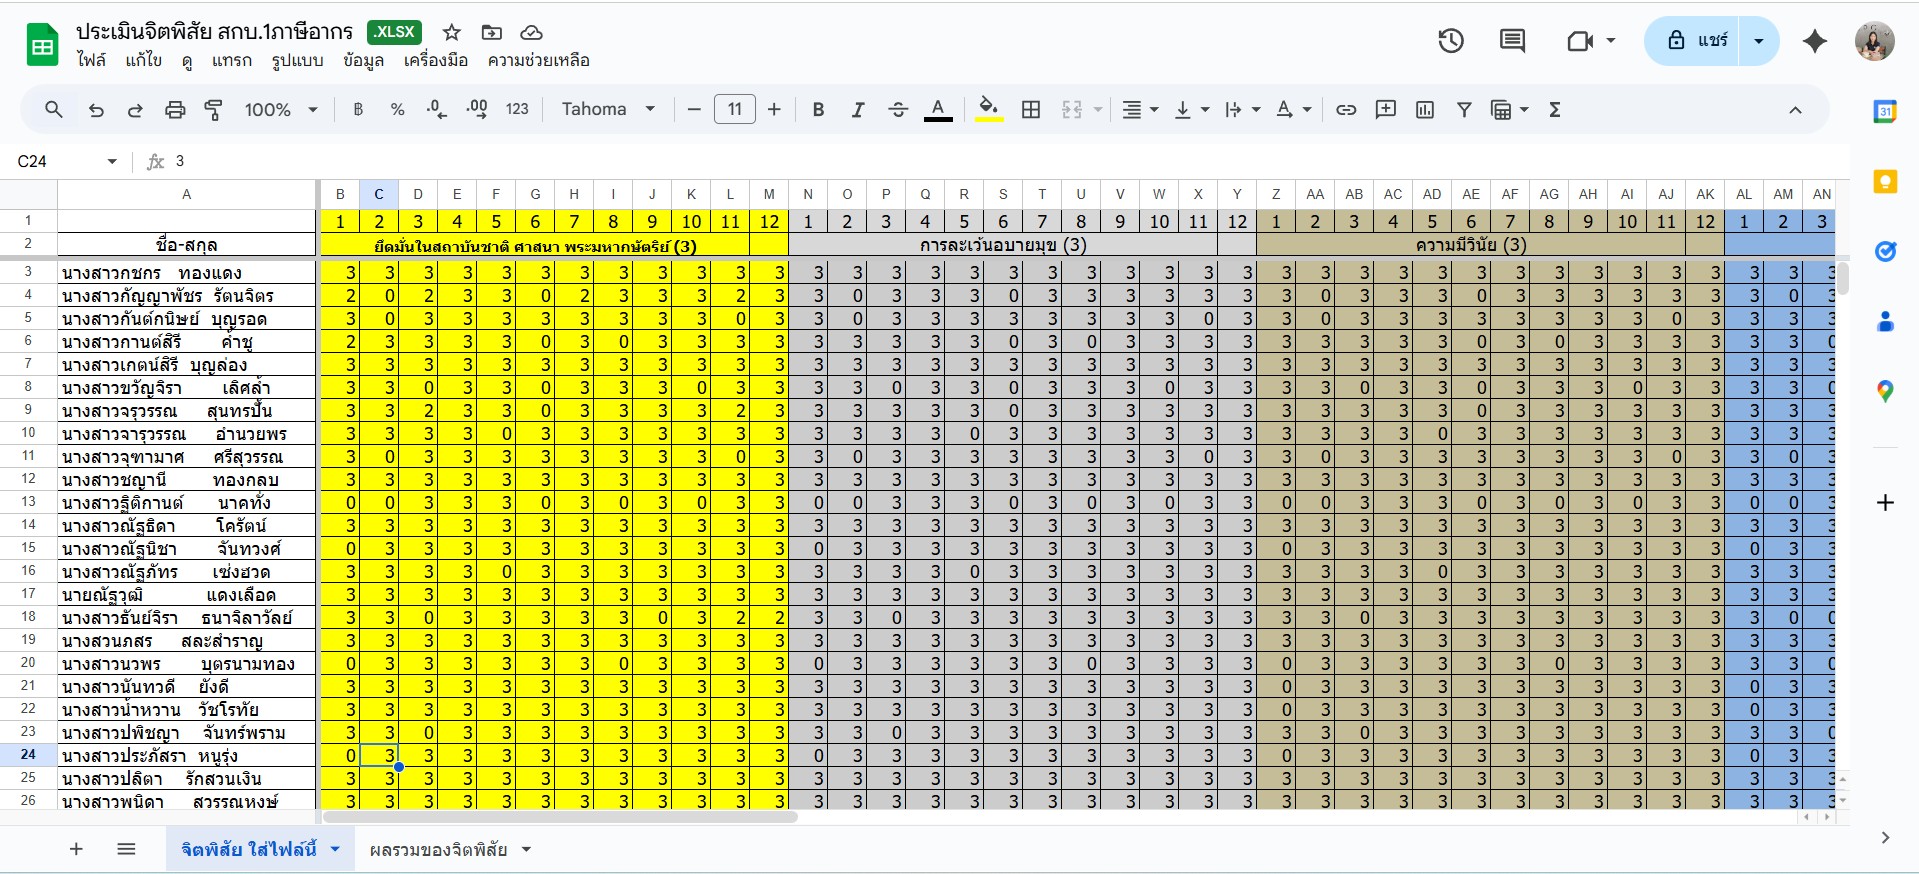Toggle strikethrough formatting
The width and height of the screenshot is (1919, 874).
(x=897, y=110)
